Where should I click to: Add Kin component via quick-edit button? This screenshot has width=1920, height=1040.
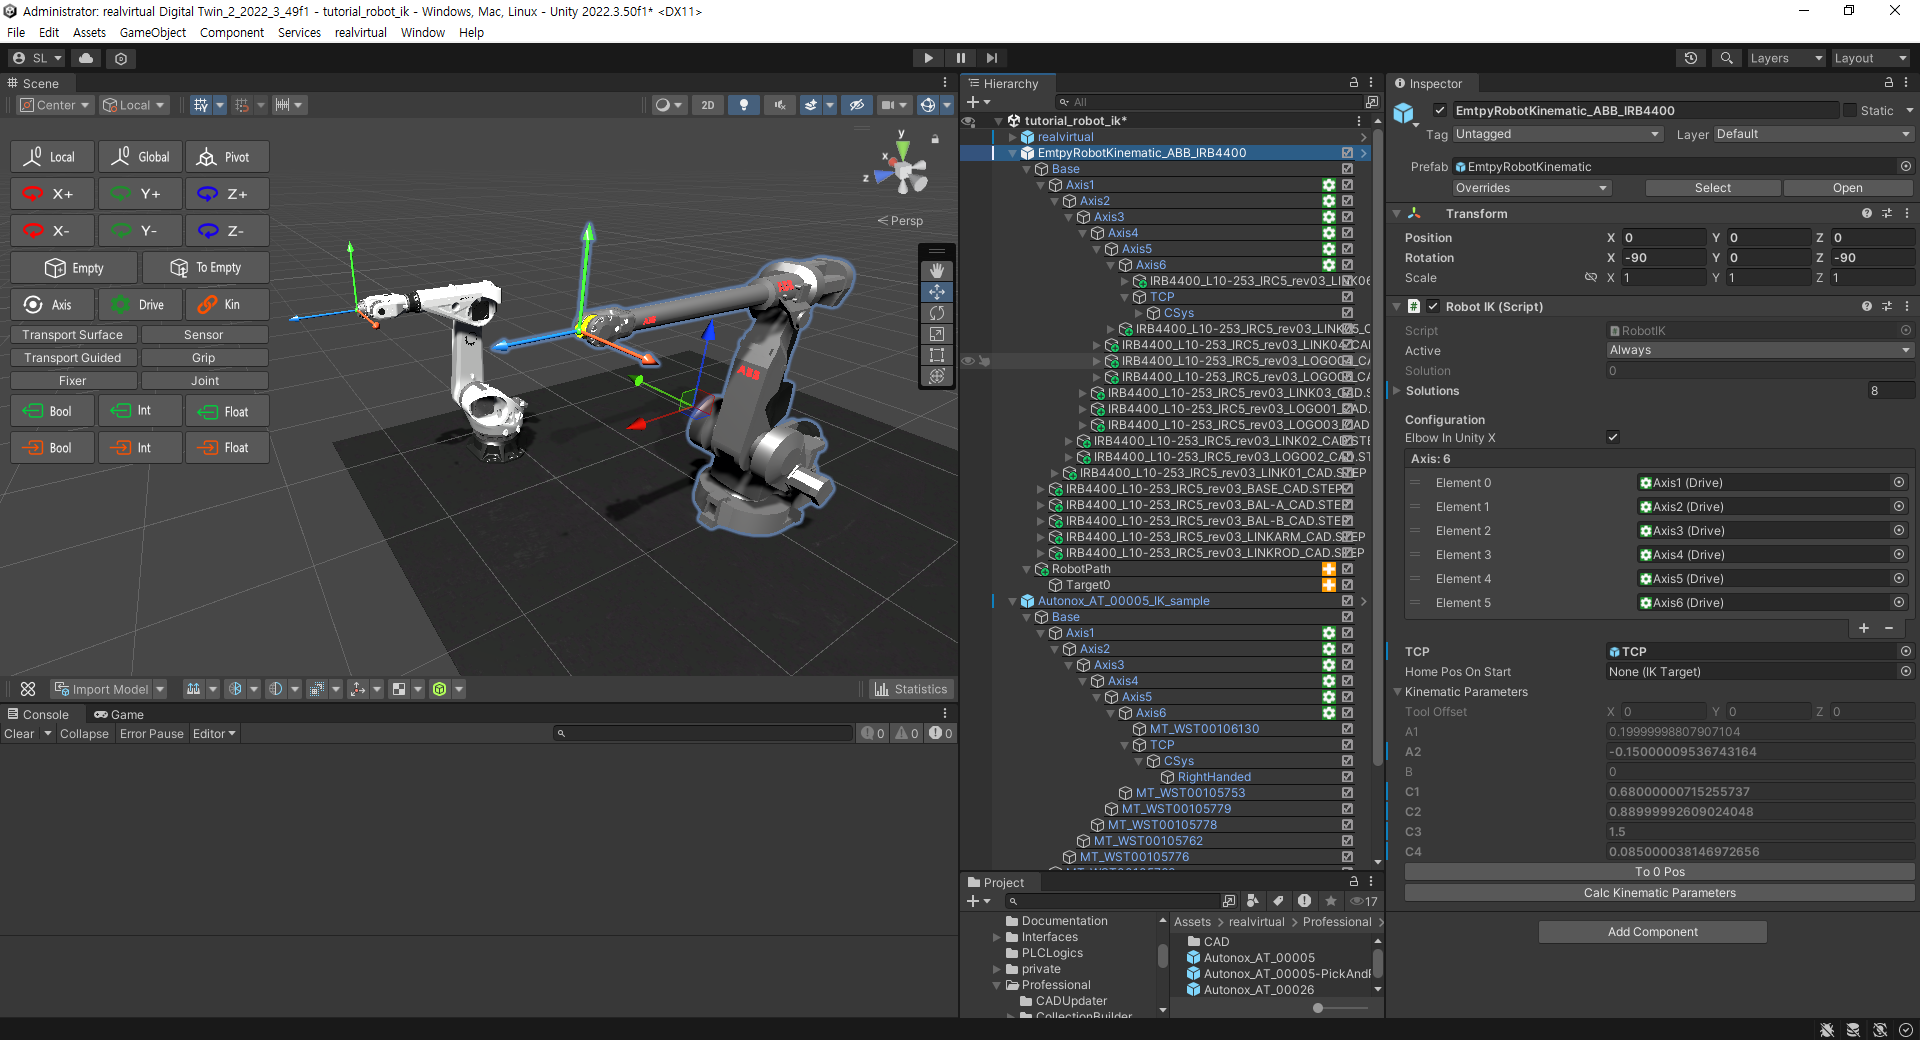click(x=227, y=305)
